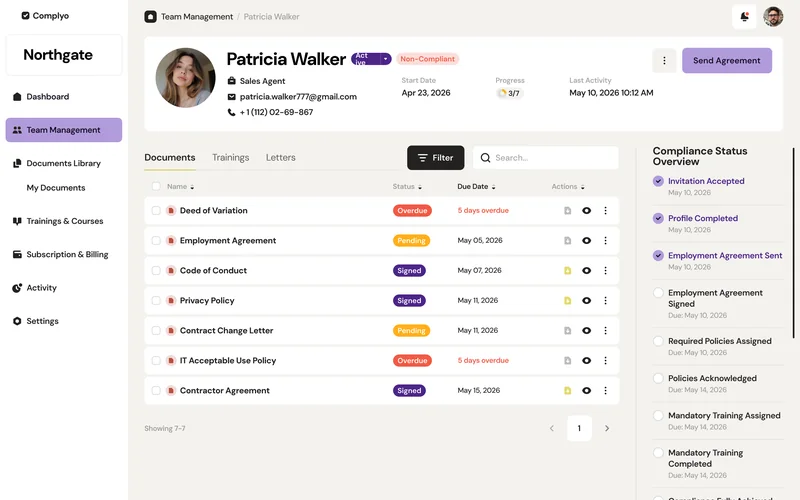Open row menu for Code of Conduct
Screen dimensions: 800x500
[x=606, y=271]
